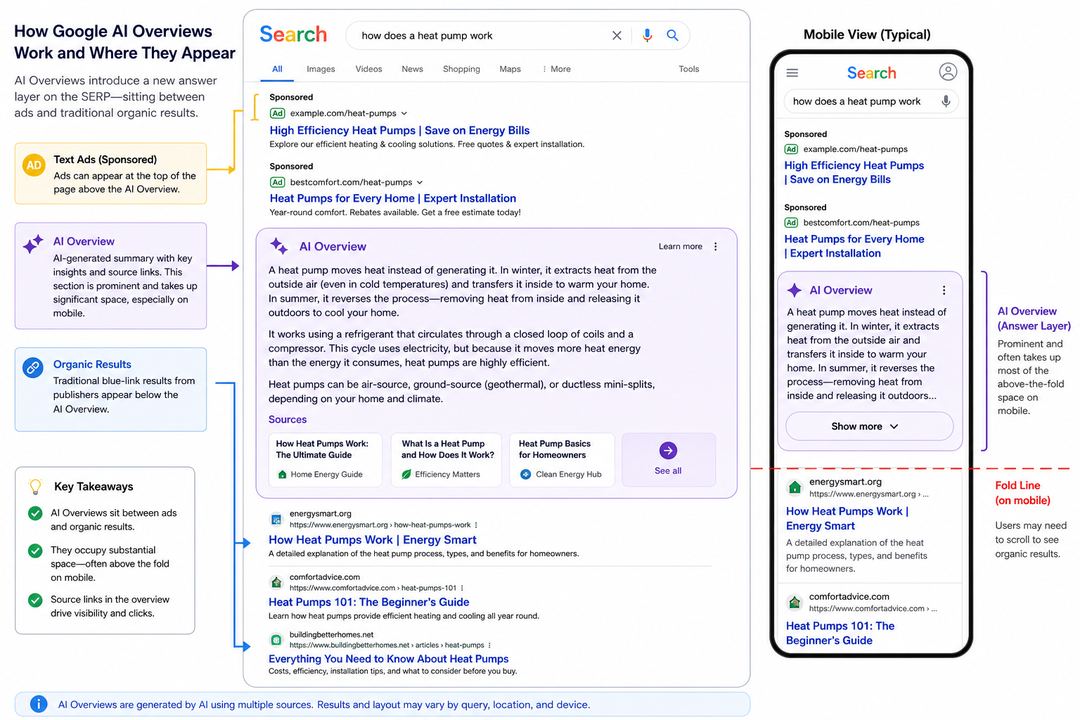Open the AI Overview three-dot menu on desktop
The image size is (1080, 720).
[x=716, y=247]
